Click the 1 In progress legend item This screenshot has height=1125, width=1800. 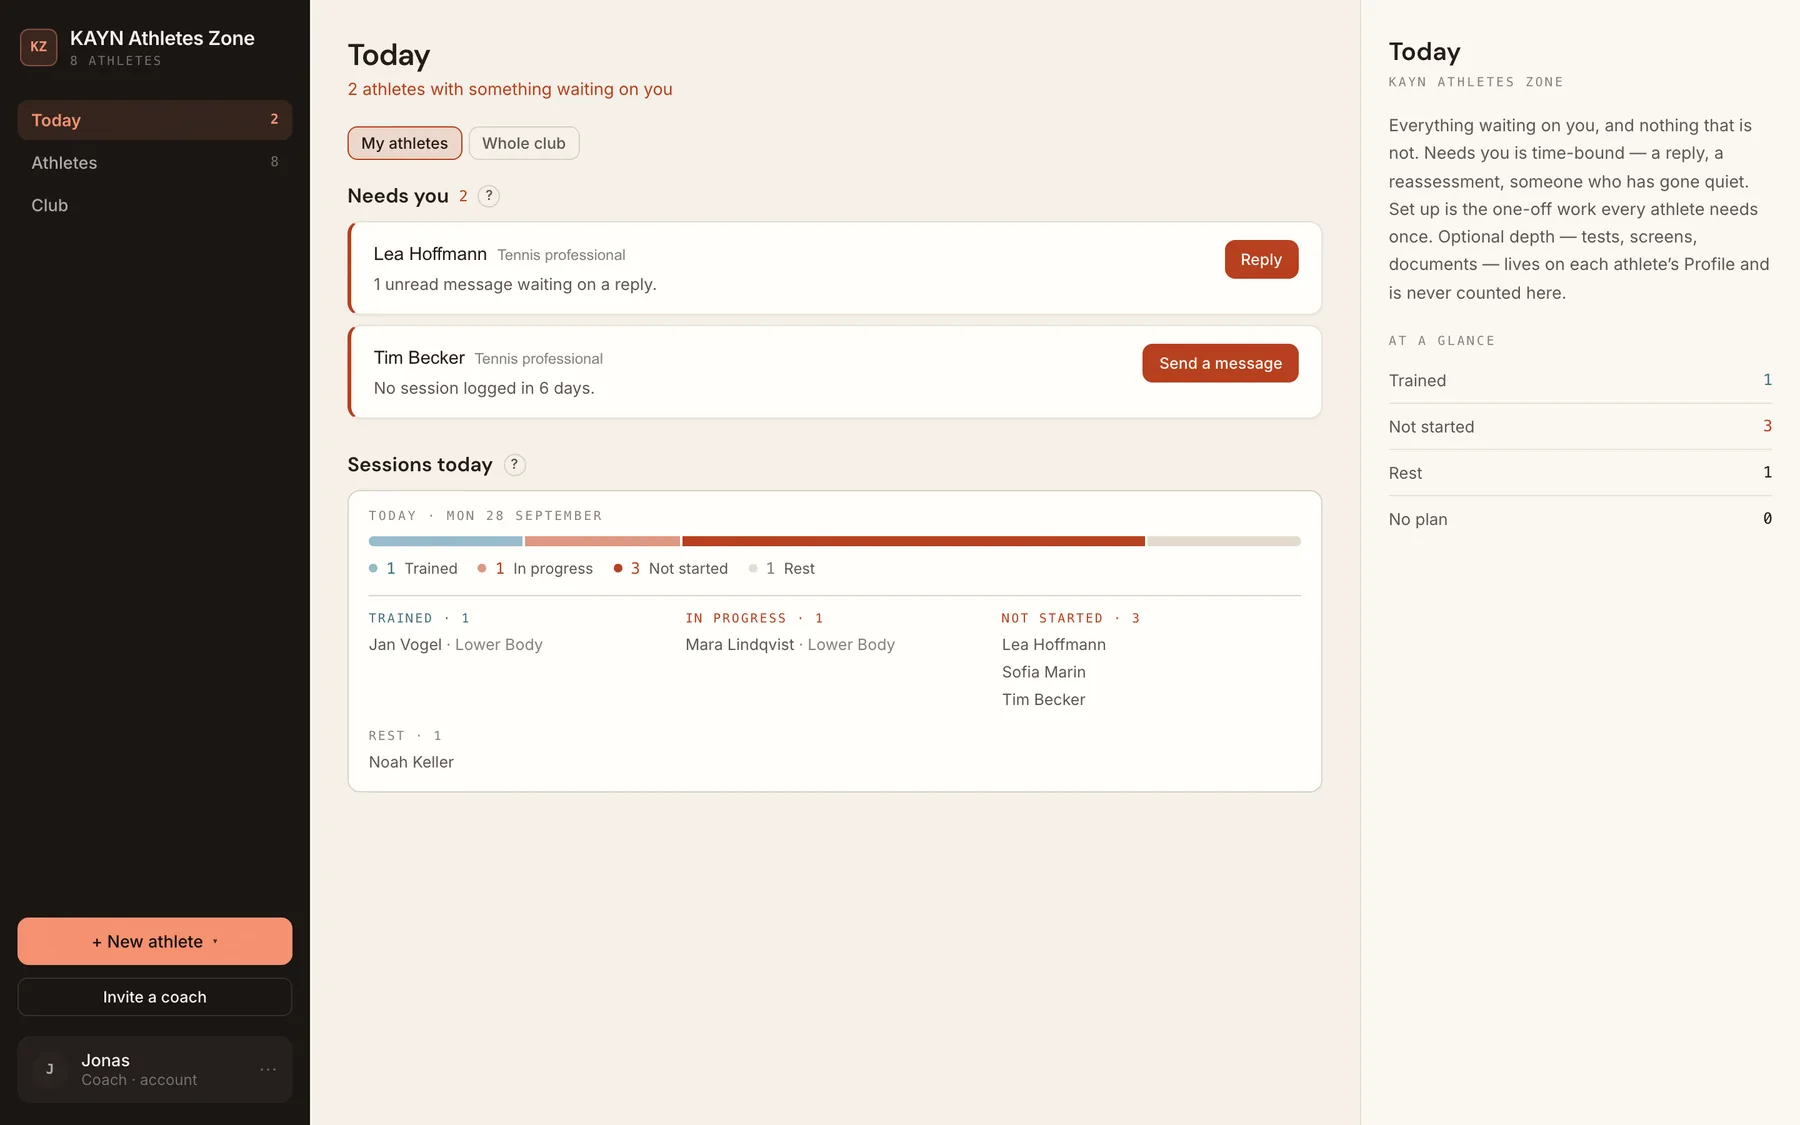[535, 568]
